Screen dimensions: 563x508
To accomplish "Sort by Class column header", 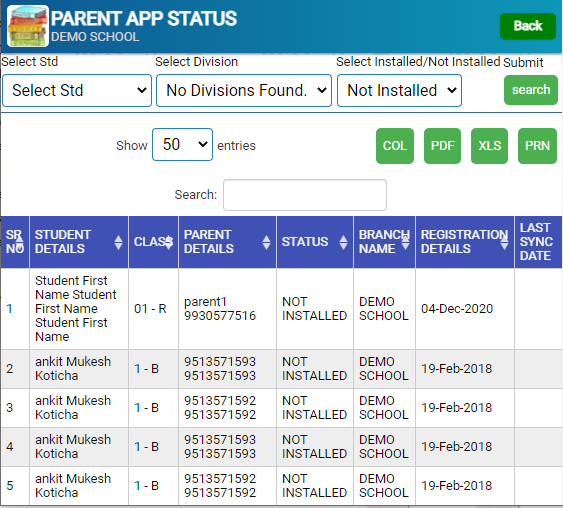I will [x=153, y=242].
